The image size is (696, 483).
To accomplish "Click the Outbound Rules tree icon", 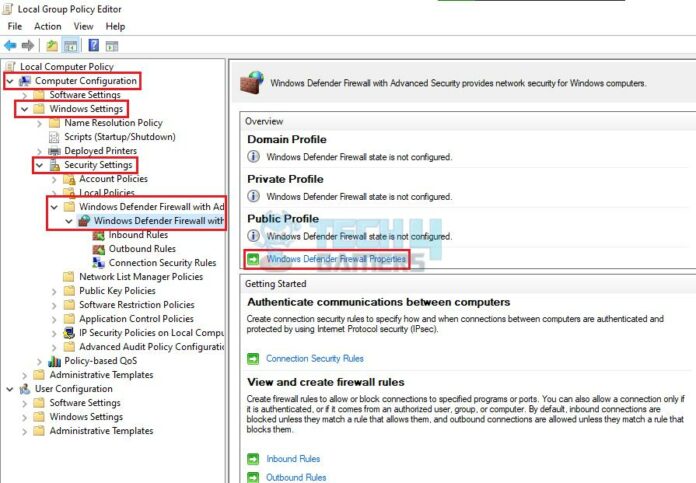I will point(98,249).
